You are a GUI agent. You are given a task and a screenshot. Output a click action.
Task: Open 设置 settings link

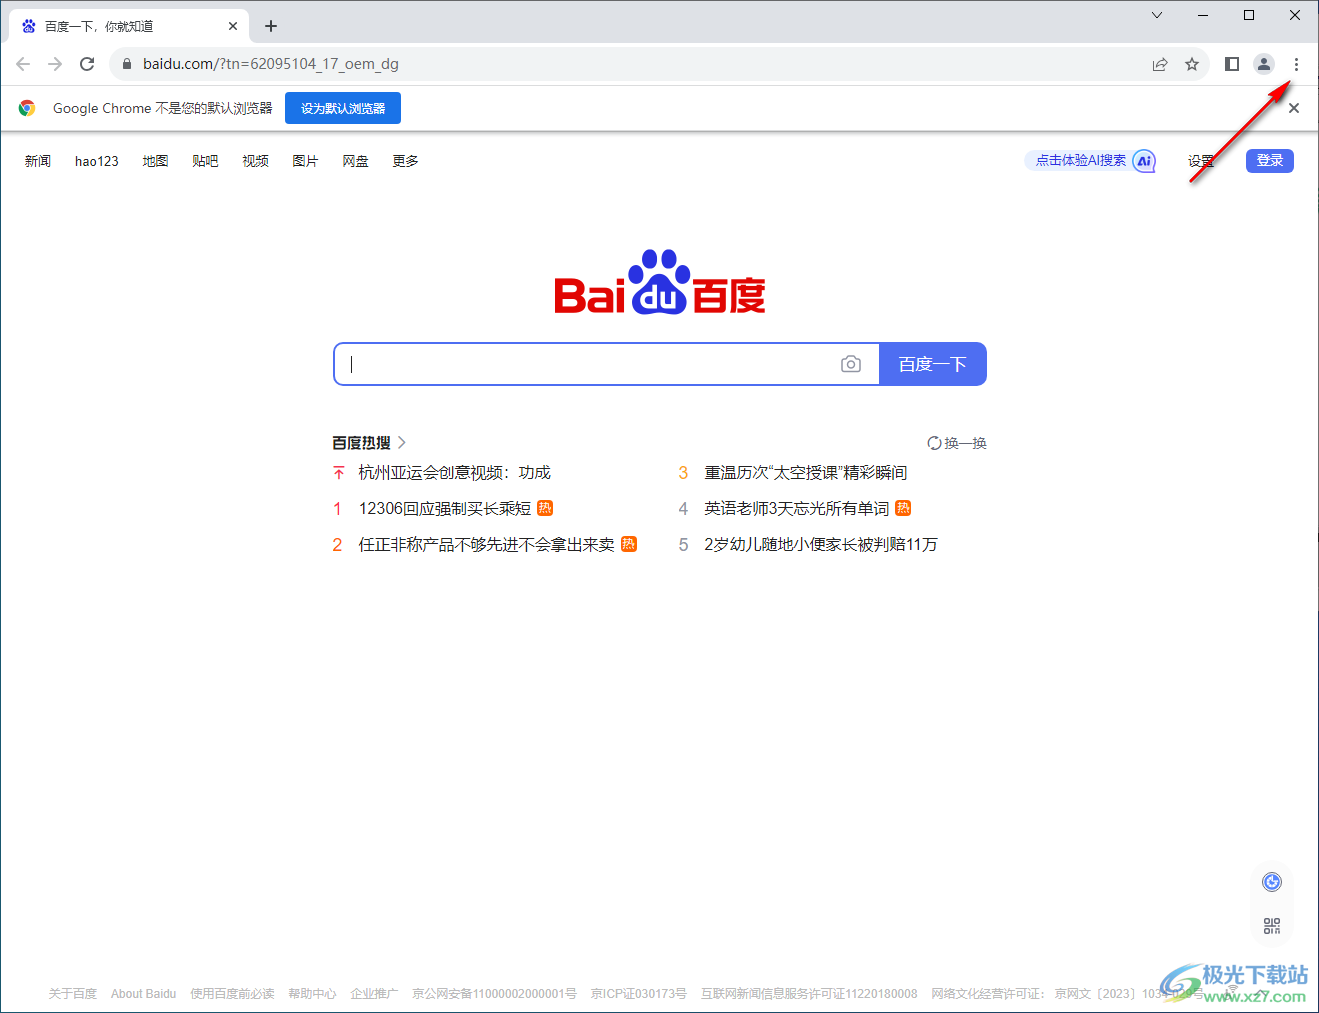coord(1201,161)
